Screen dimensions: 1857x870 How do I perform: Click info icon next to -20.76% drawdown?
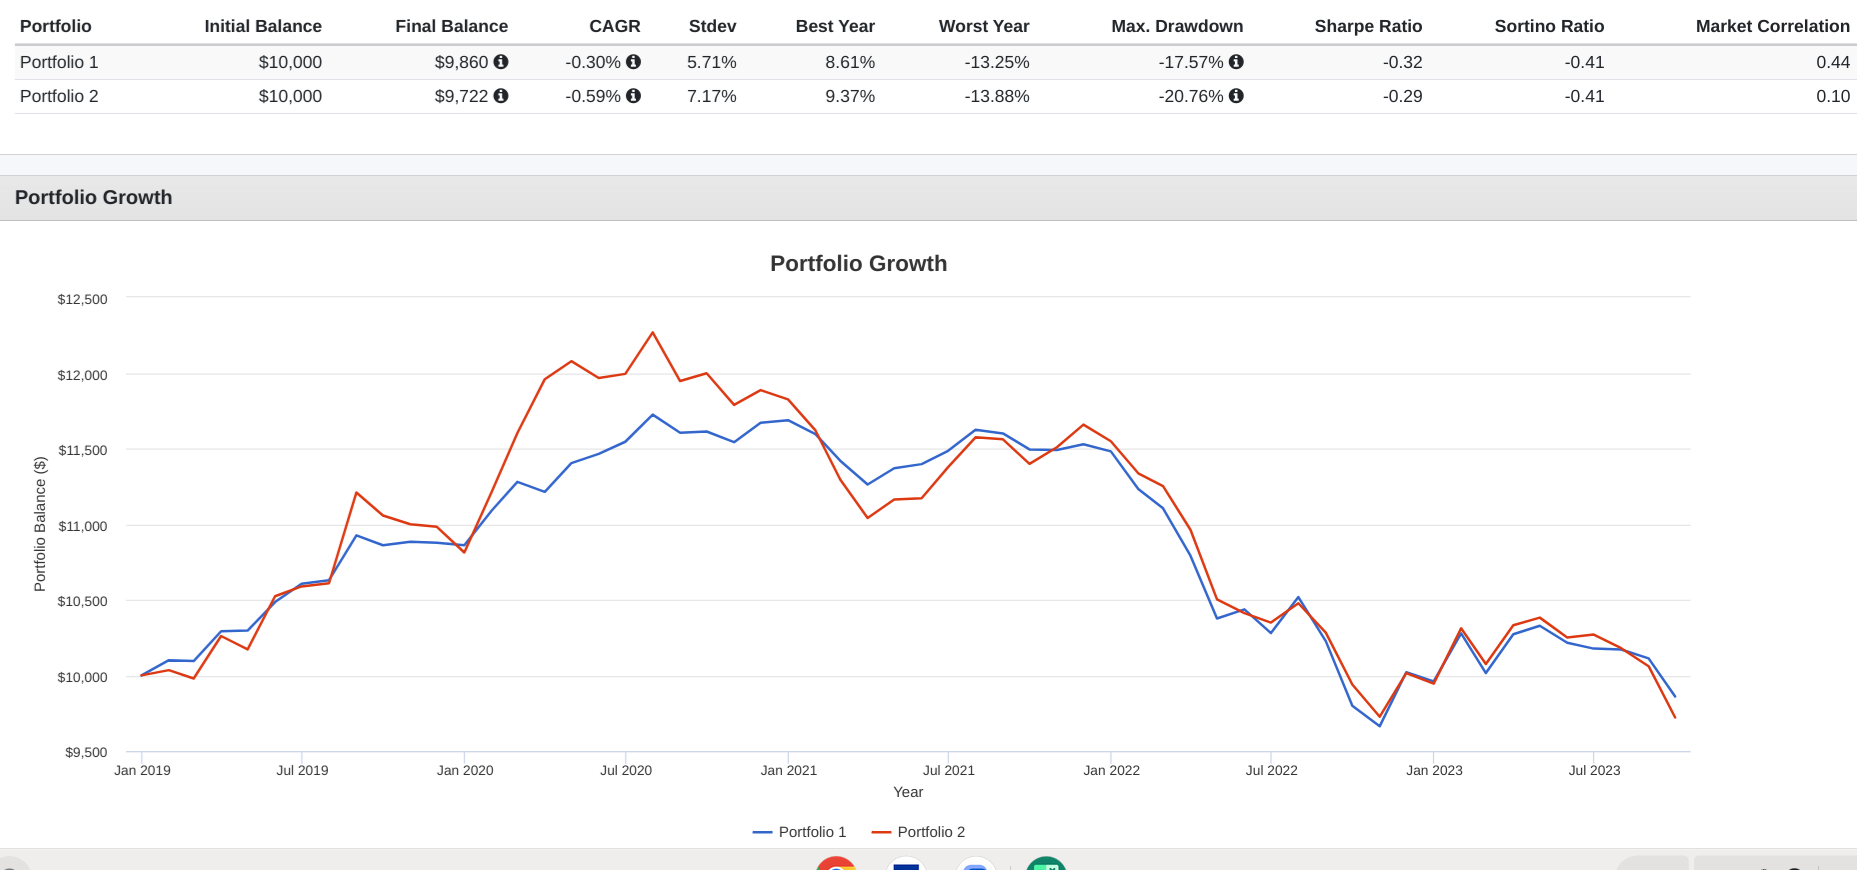[1236, 96]
